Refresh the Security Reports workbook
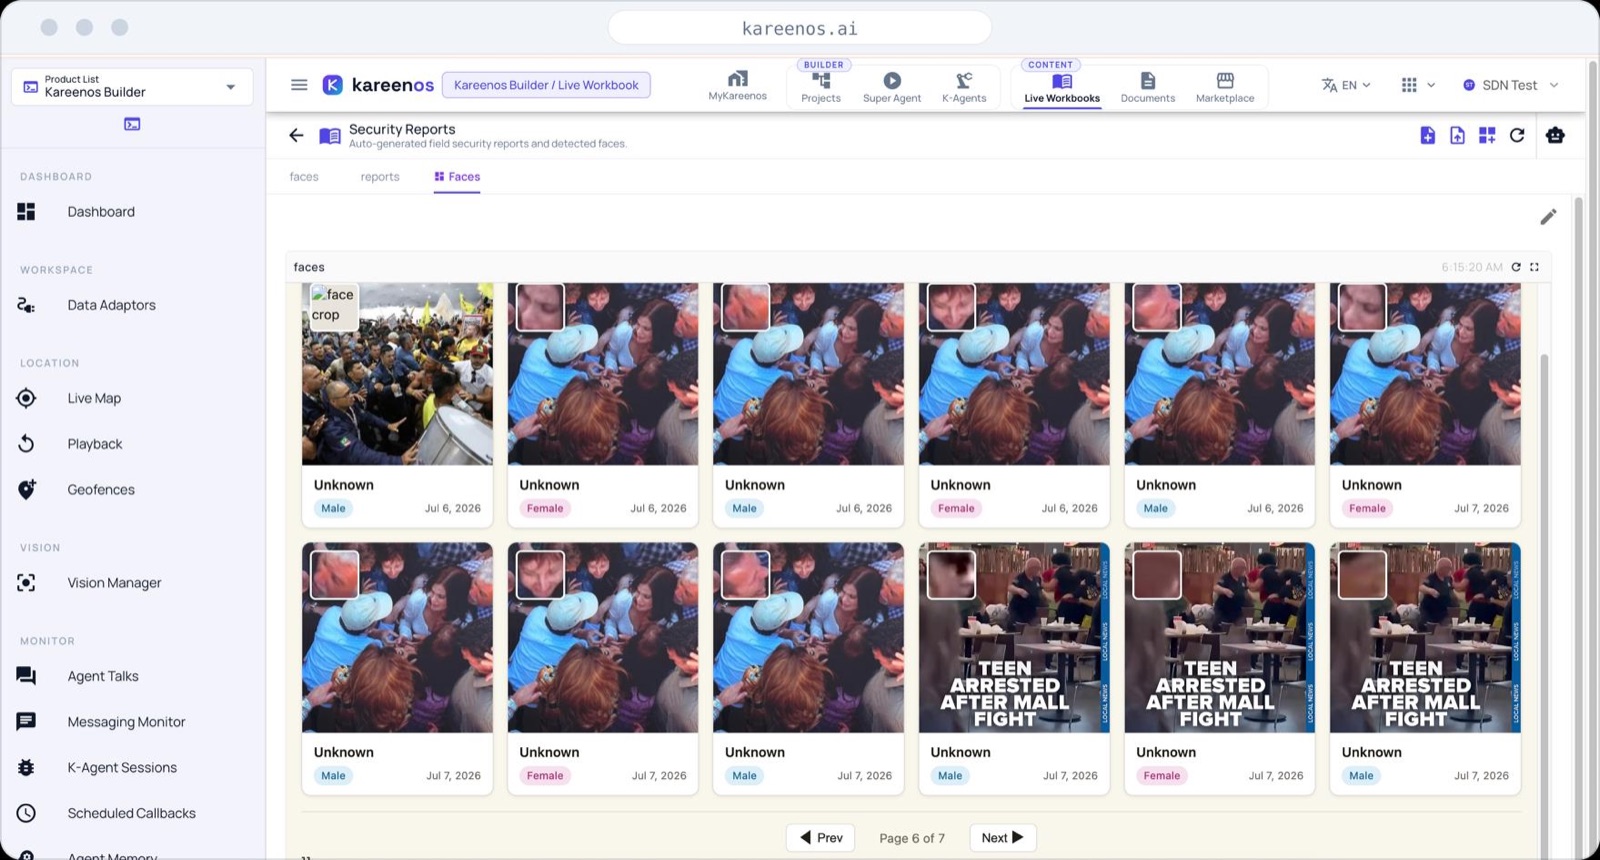1600x860 pixels. click(1517, 135)
